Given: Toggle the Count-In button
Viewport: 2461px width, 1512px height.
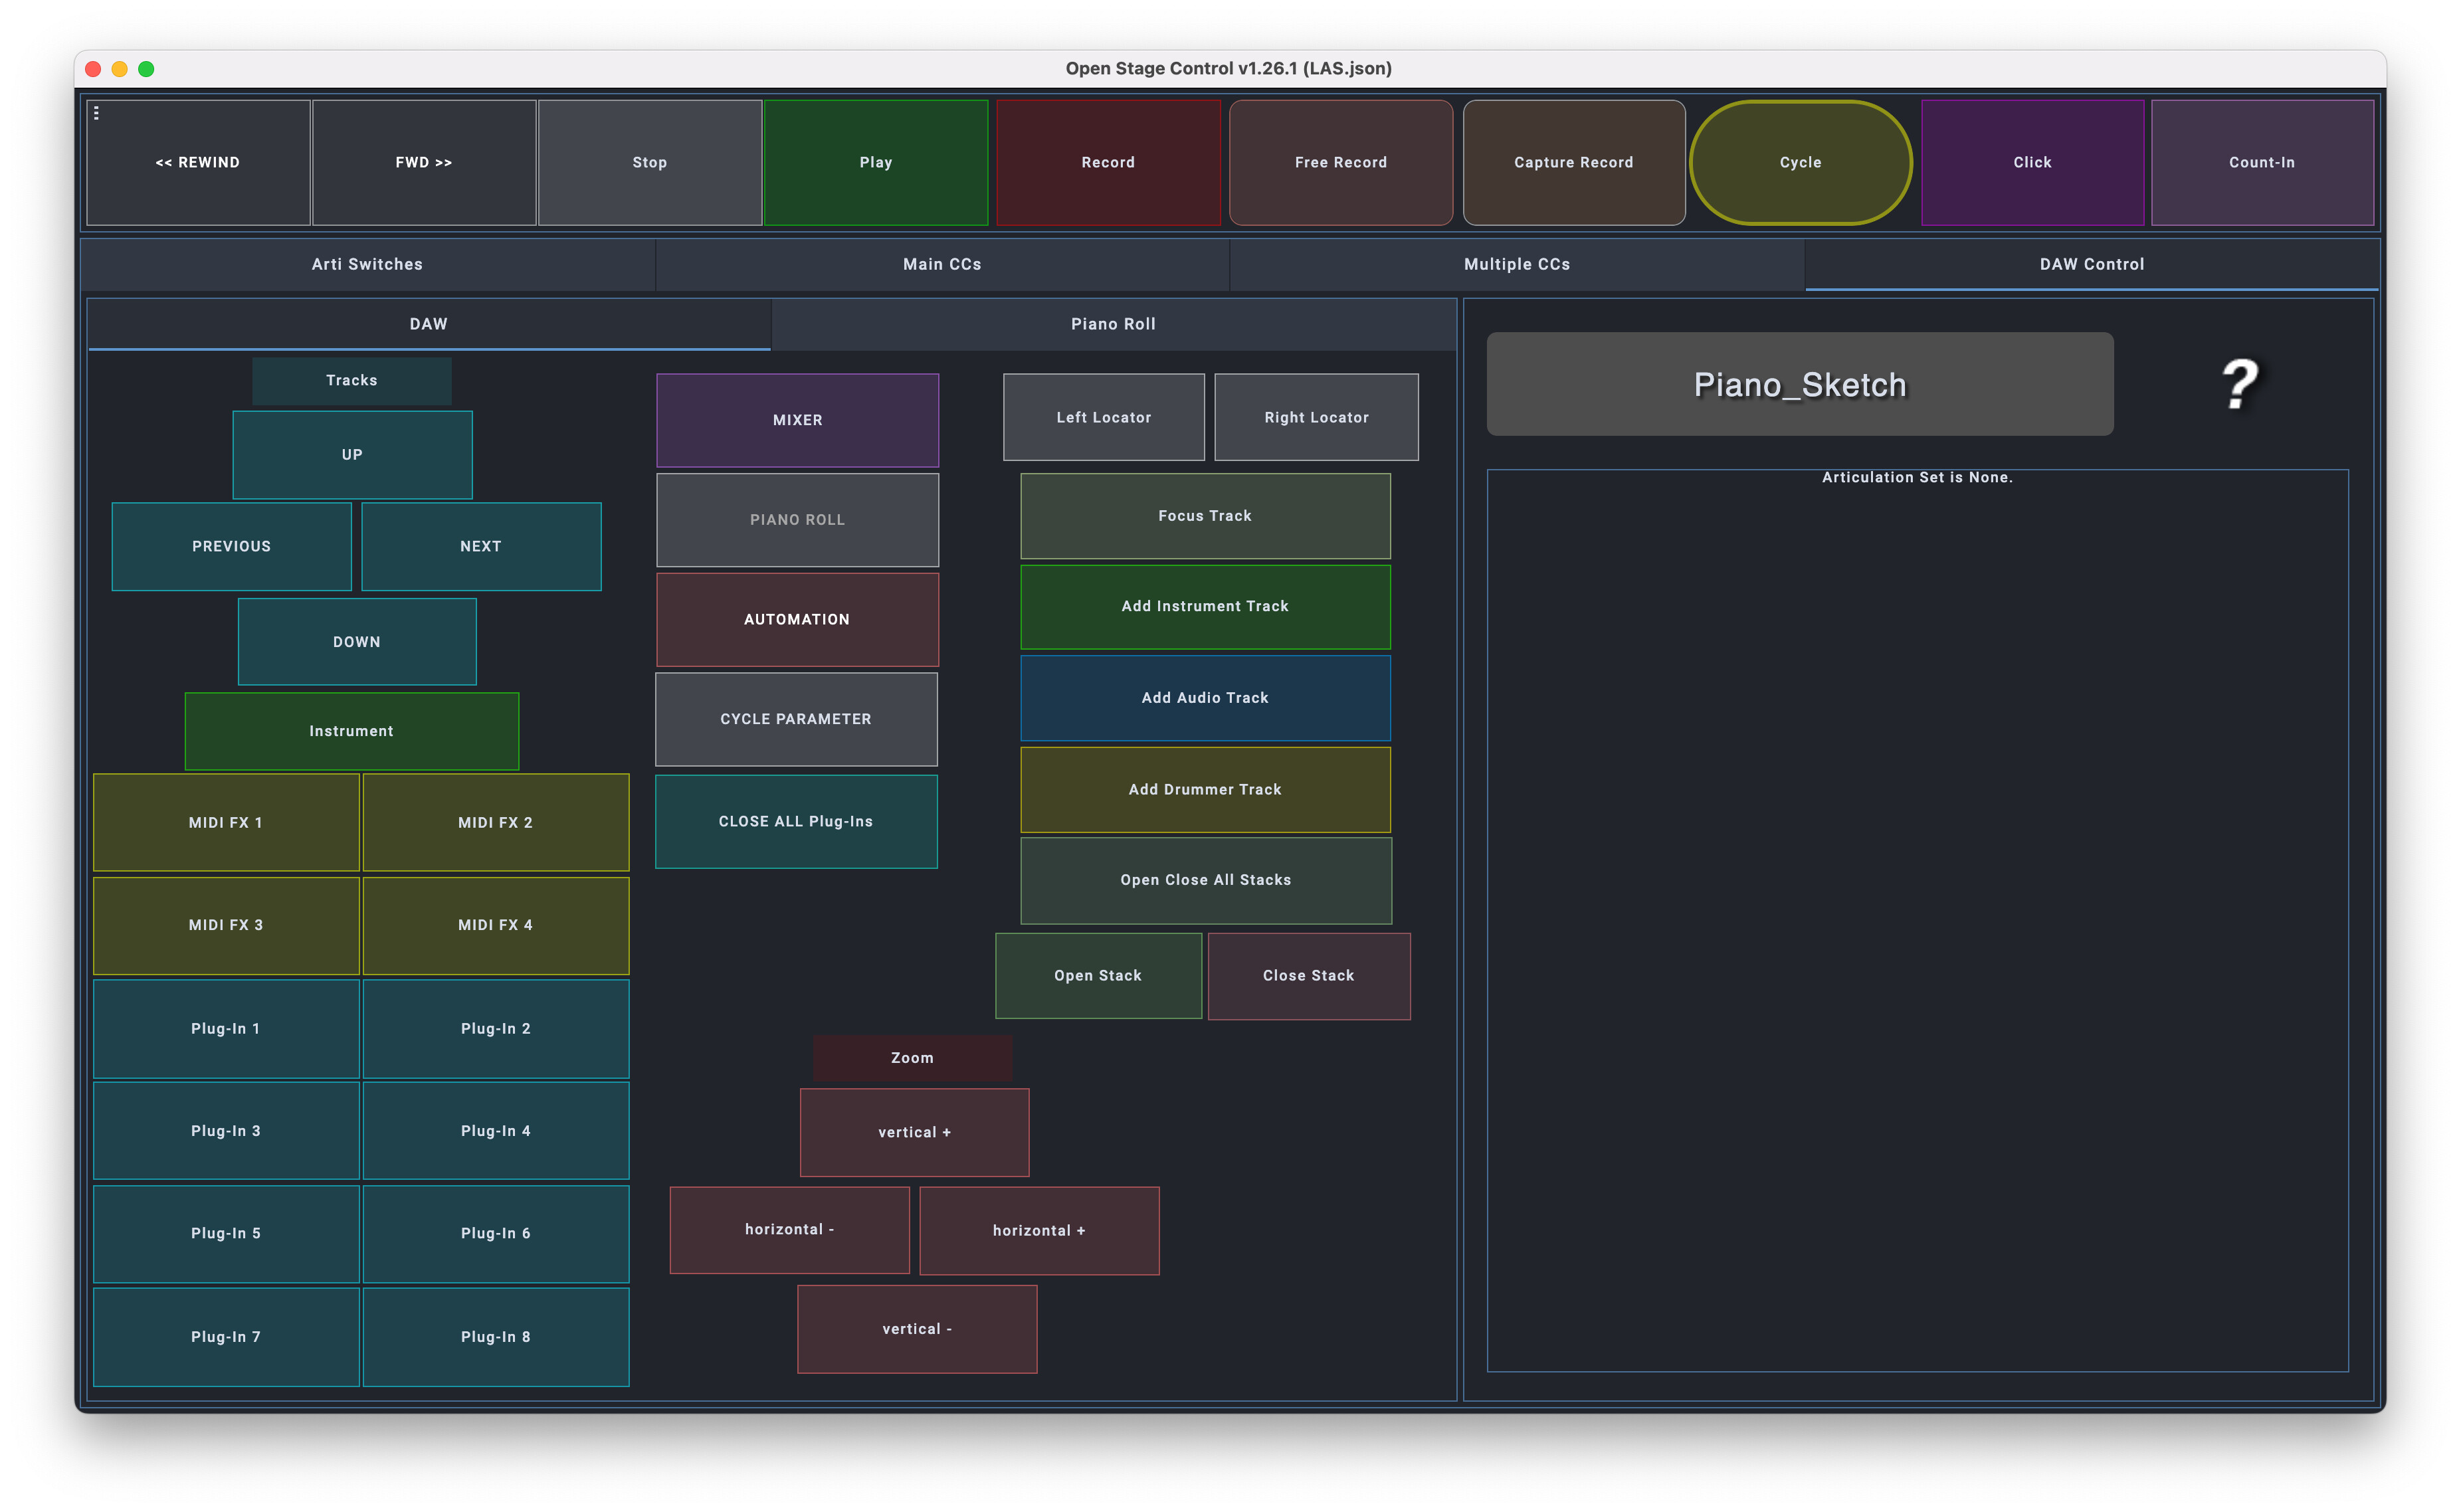Looking at the screenshot, I should click(2261, 162).
